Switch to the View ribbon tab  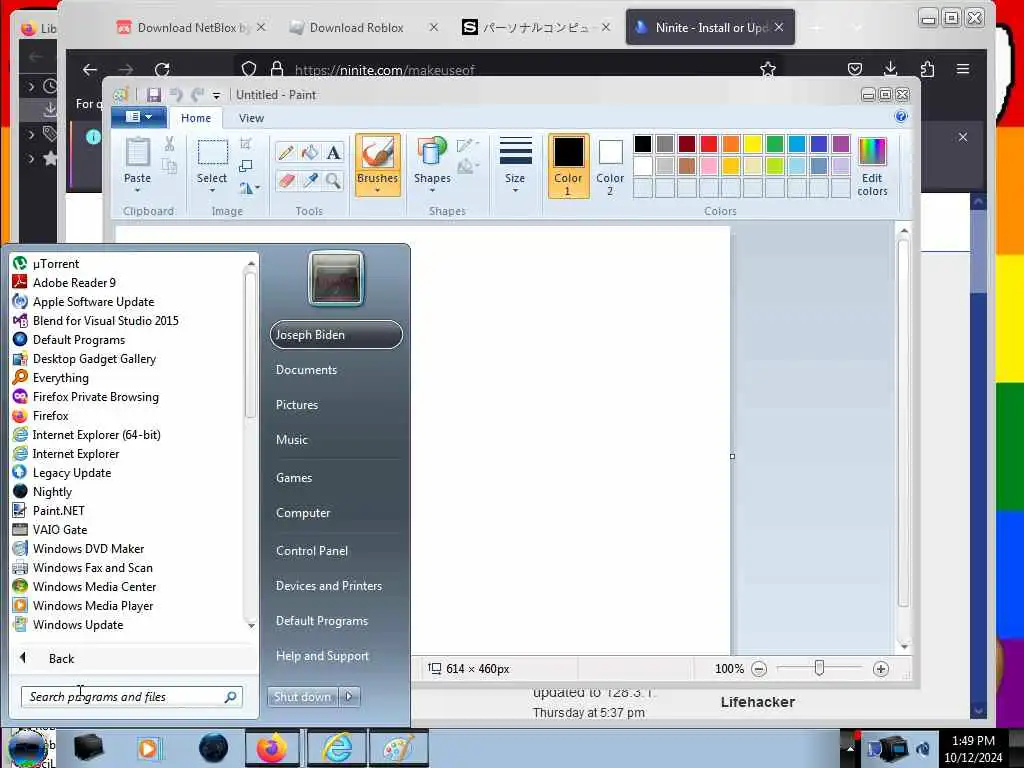(251, 118)
